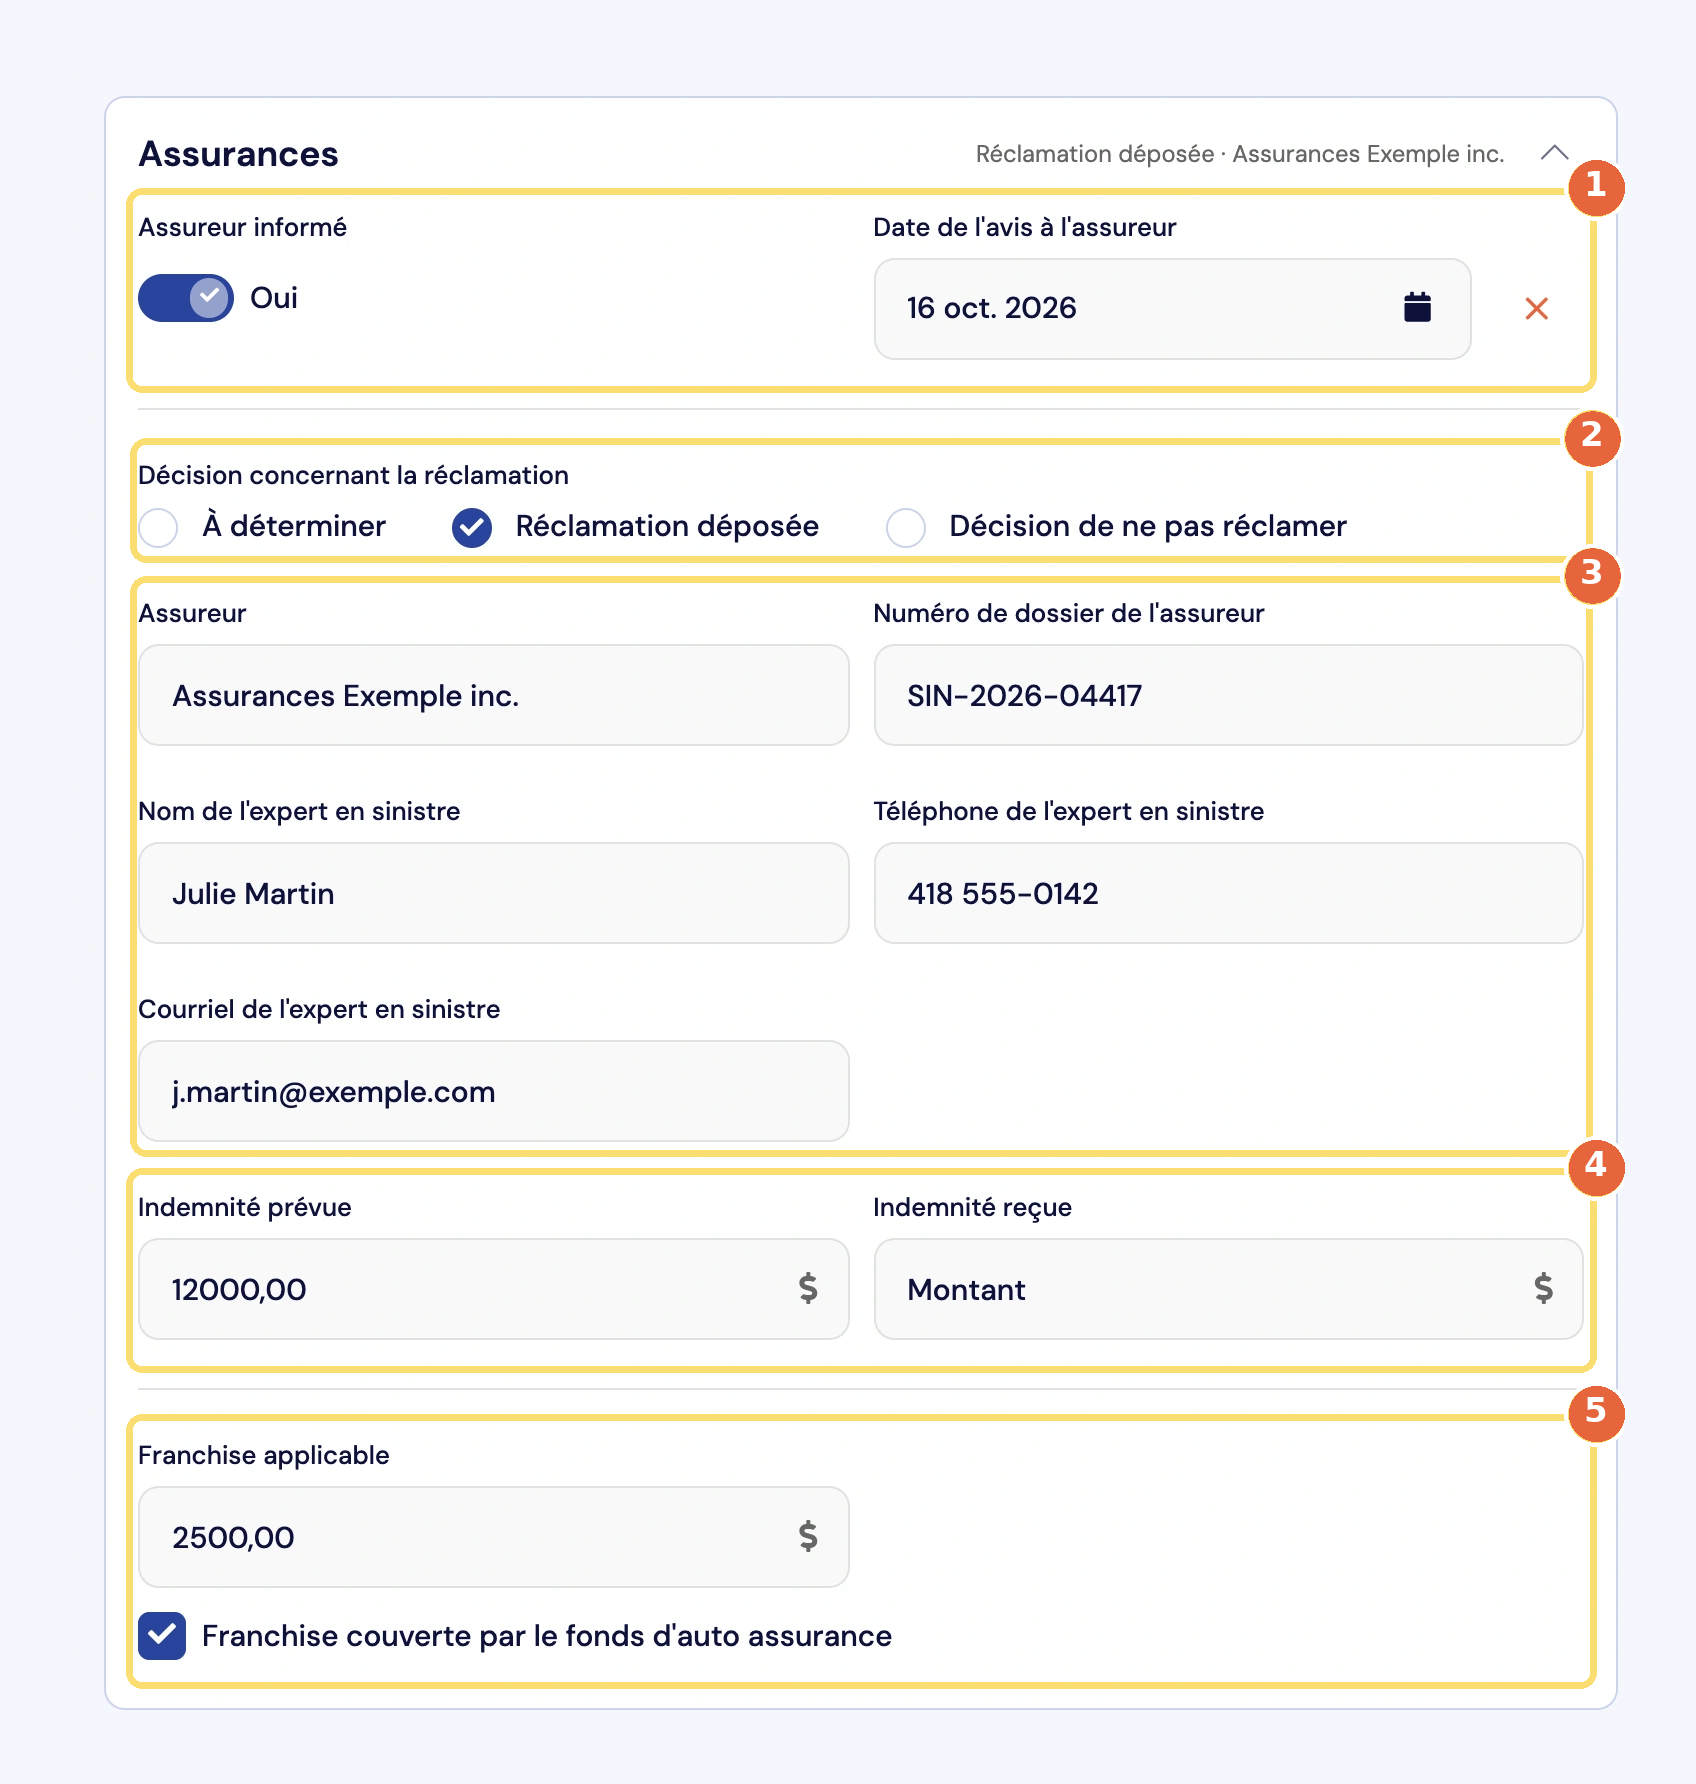Click the Assurances section heading
Image resolution: width=1696 pixels, height=1784 pixels.
pyautogui.click(x=239, y=154)
